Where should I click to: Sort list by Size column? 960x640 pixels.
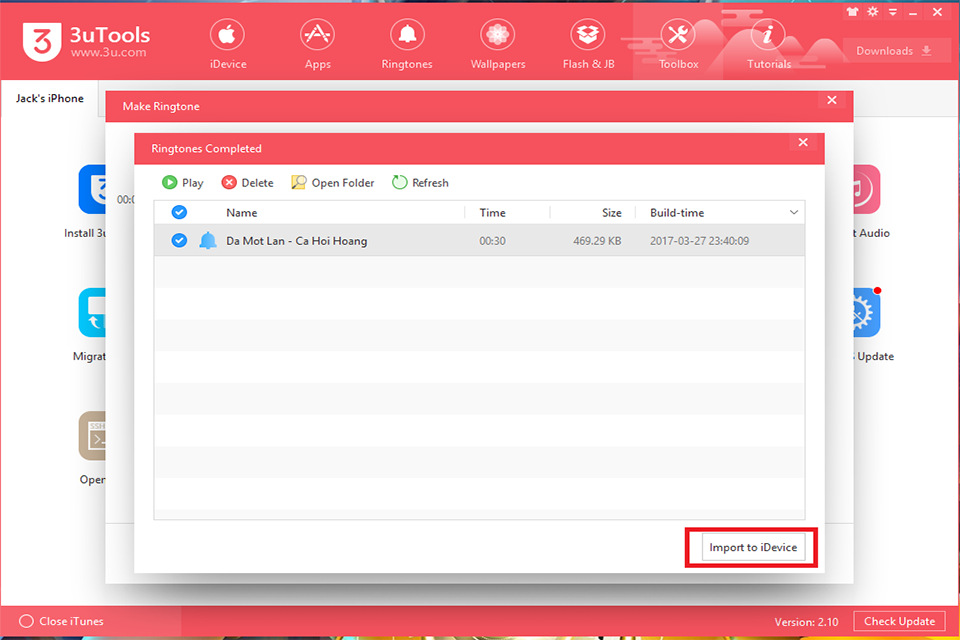(x=611, y=213)
